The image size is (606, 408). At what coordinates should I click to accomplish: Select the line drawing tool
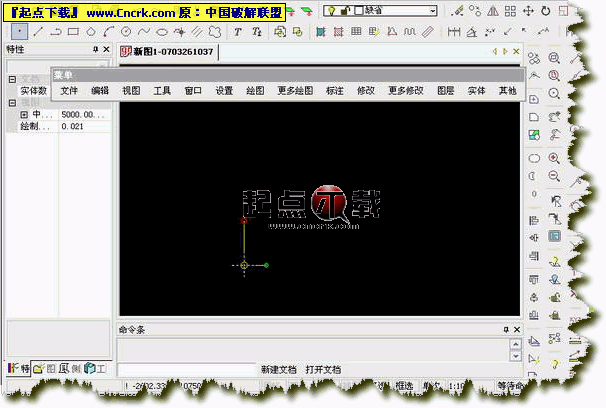coord(39,31)
